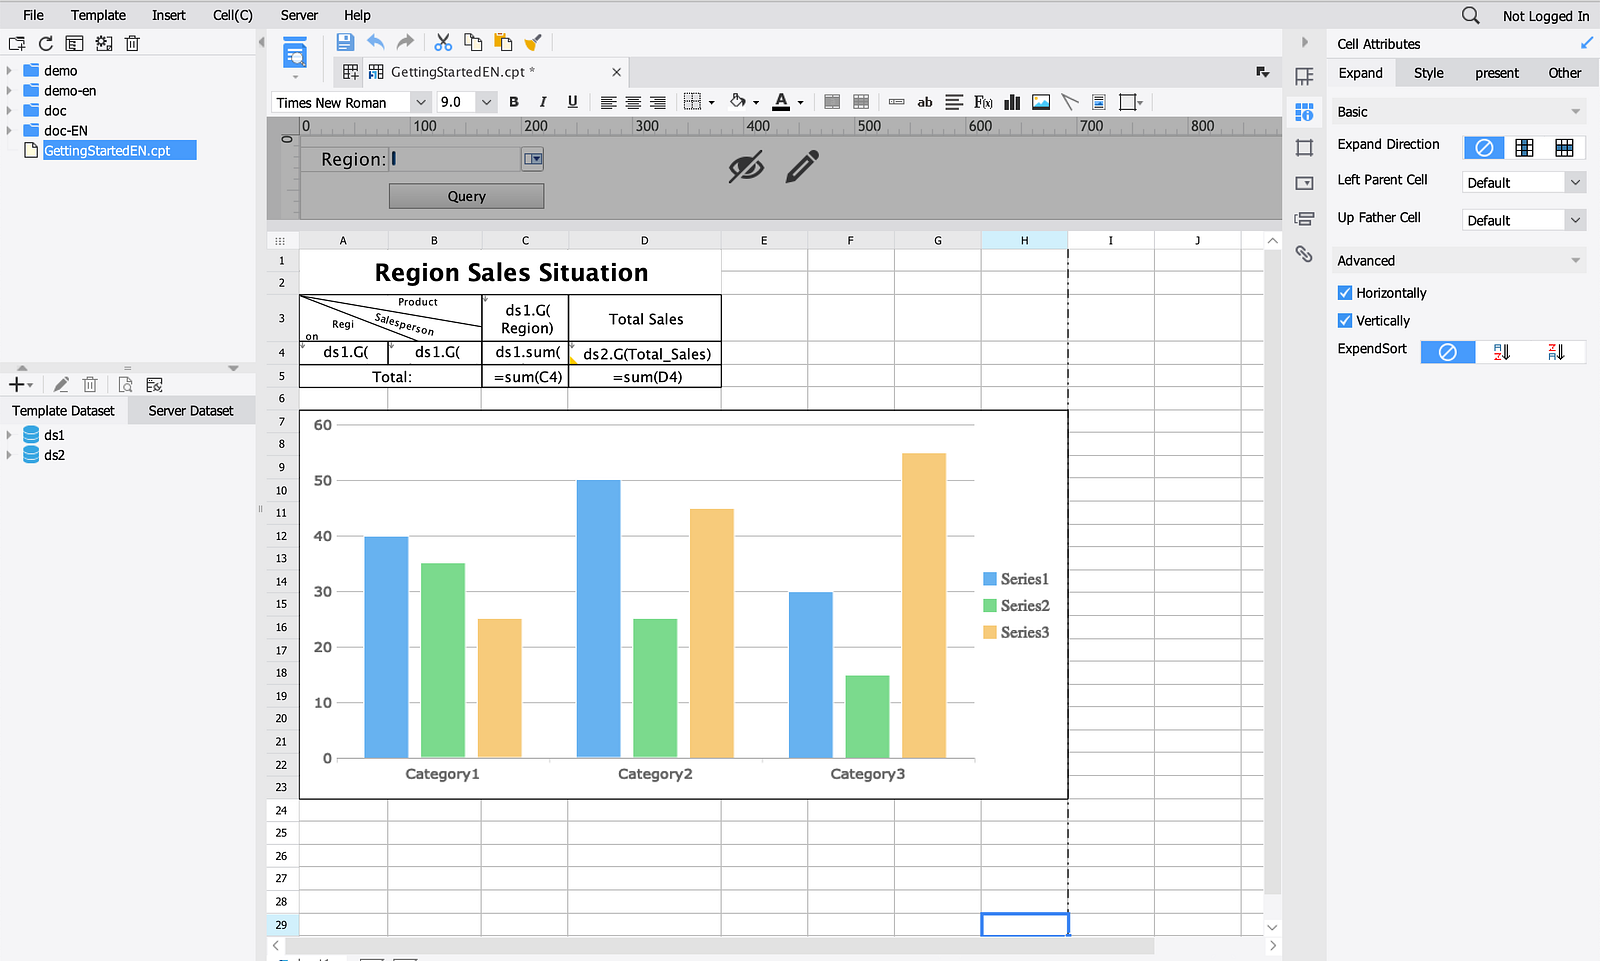
Task: Open the Server menu
Action: point(299,15)
